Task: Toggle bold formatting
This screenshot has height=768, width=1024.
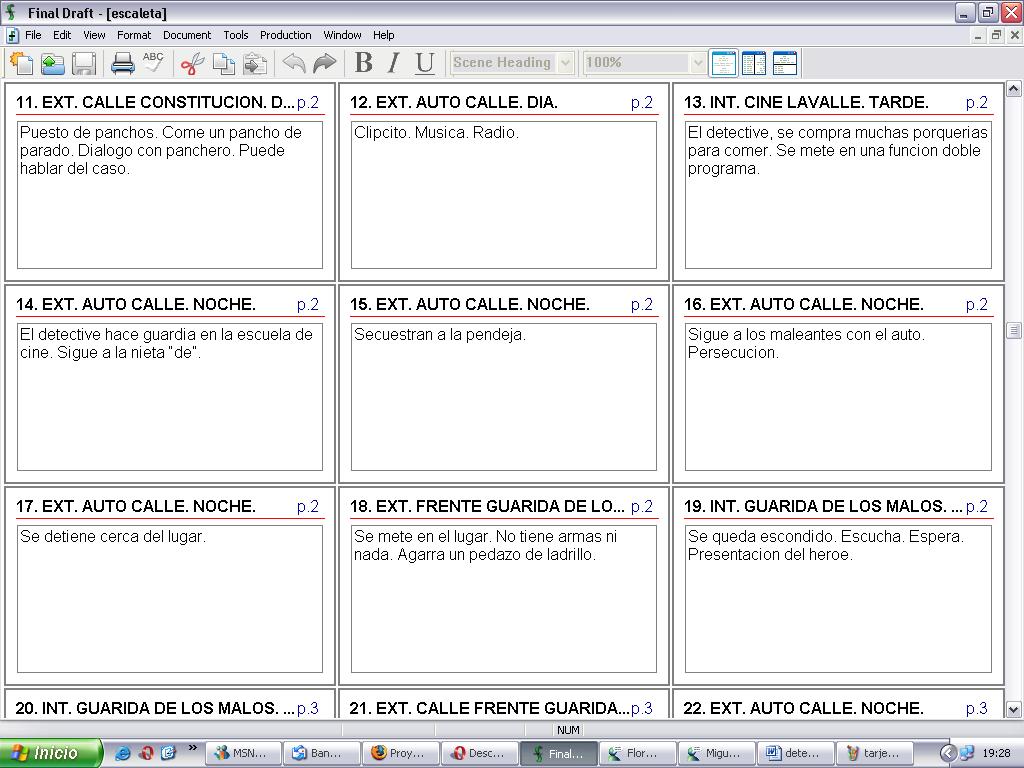Action: tap(364, 63)
